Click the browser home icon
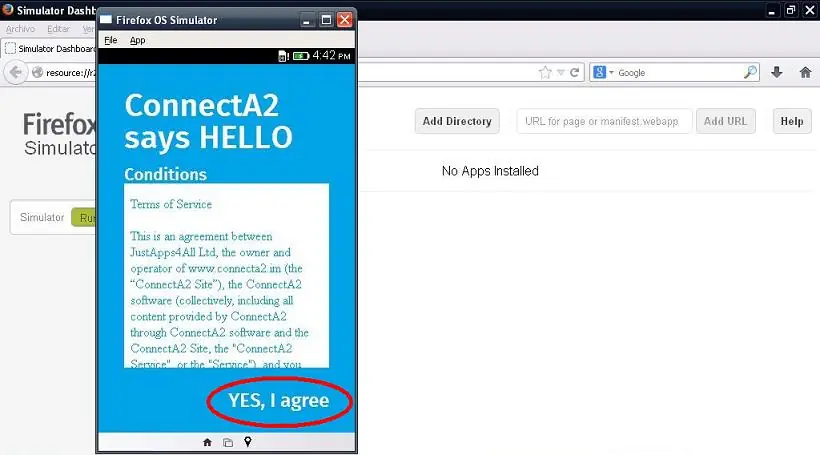 point(805,73)
